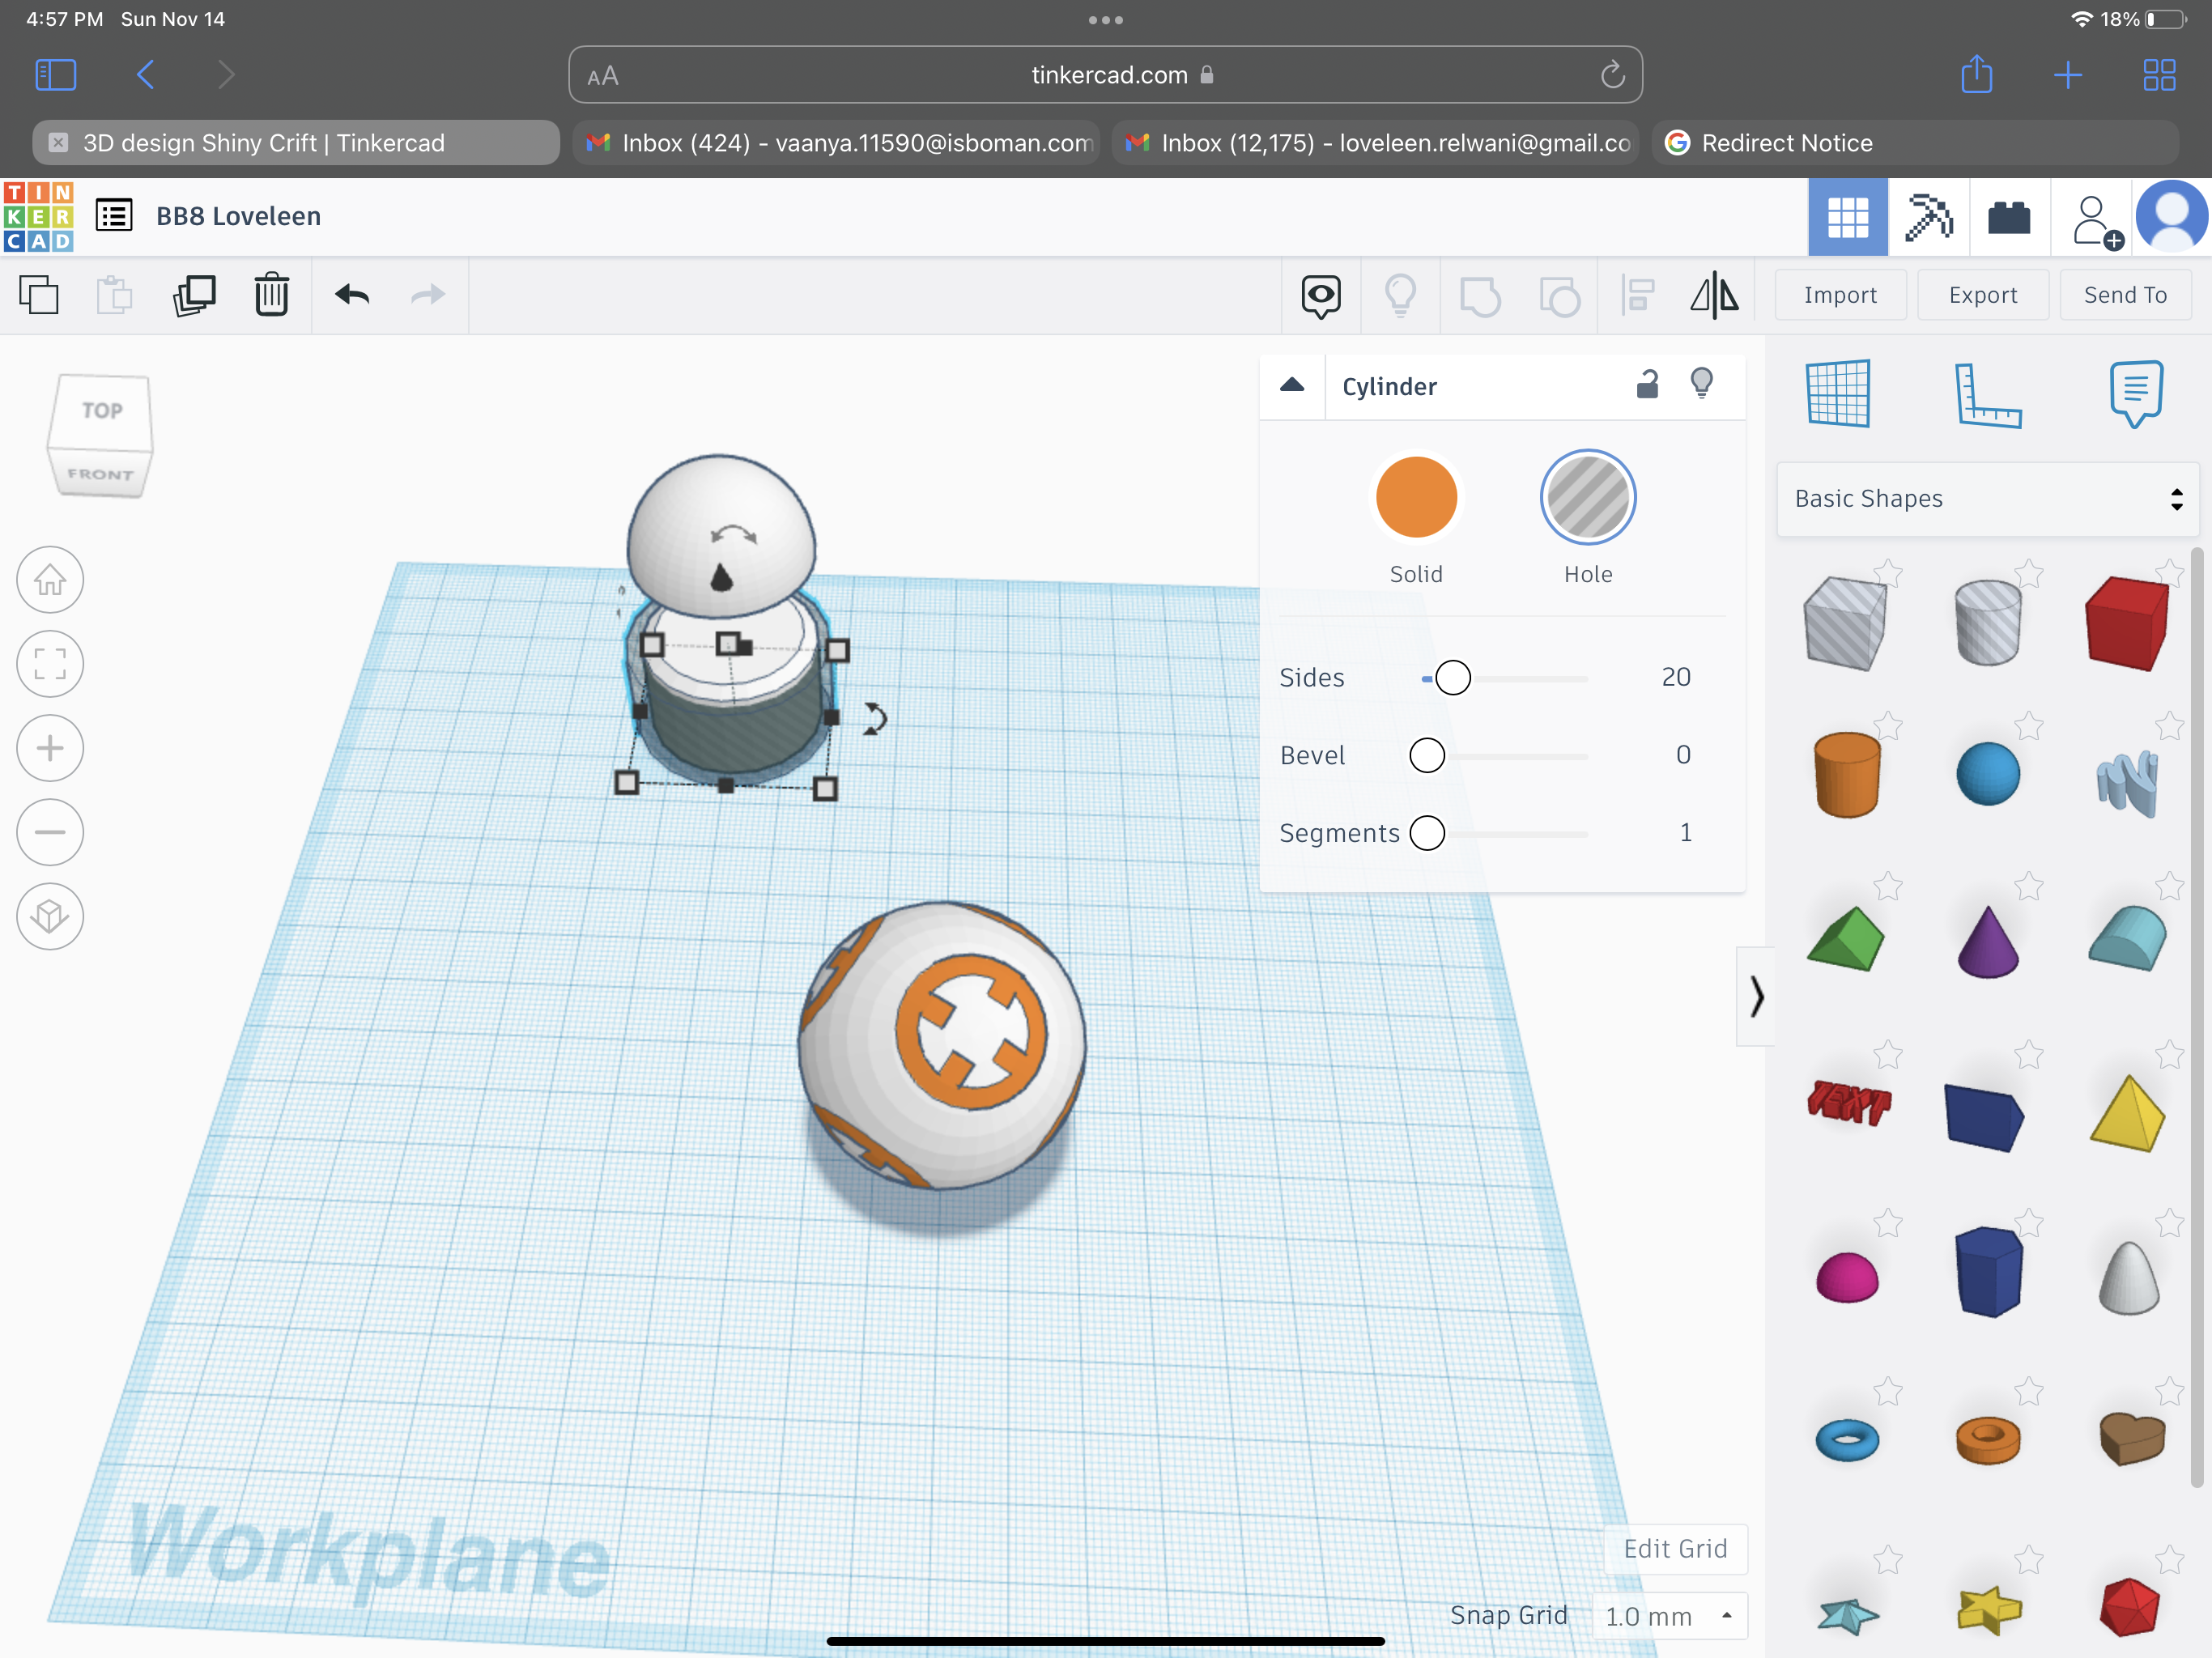Favorite the Box hole shape star
The height and width of the screenshot is (1658, 2212).
[x=1888, y=573]
